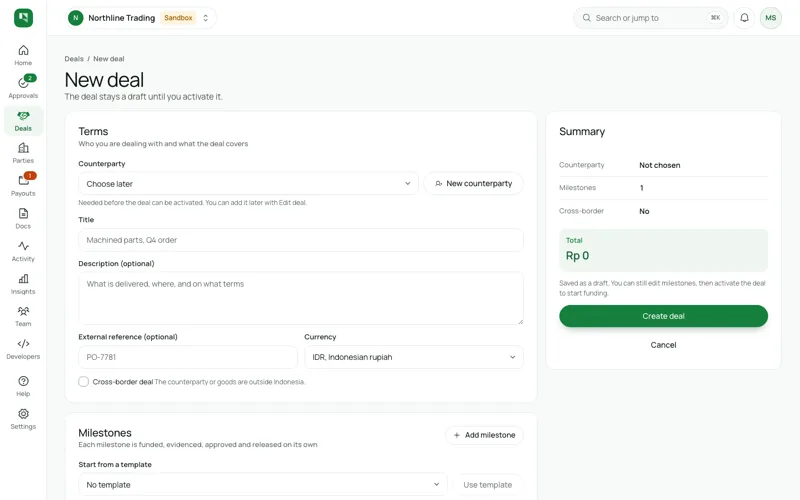
Task: Click the Add milestone button
Action: (484, 435)
